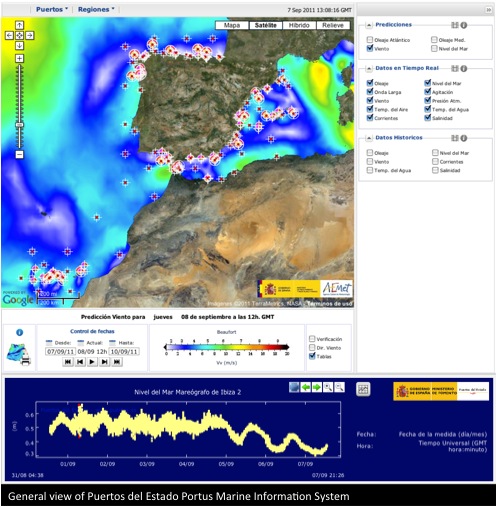Zoom out the map with minus button
The width and height of the screenshot is (497, 507).
pyautogui.click(x=19, y=154)
